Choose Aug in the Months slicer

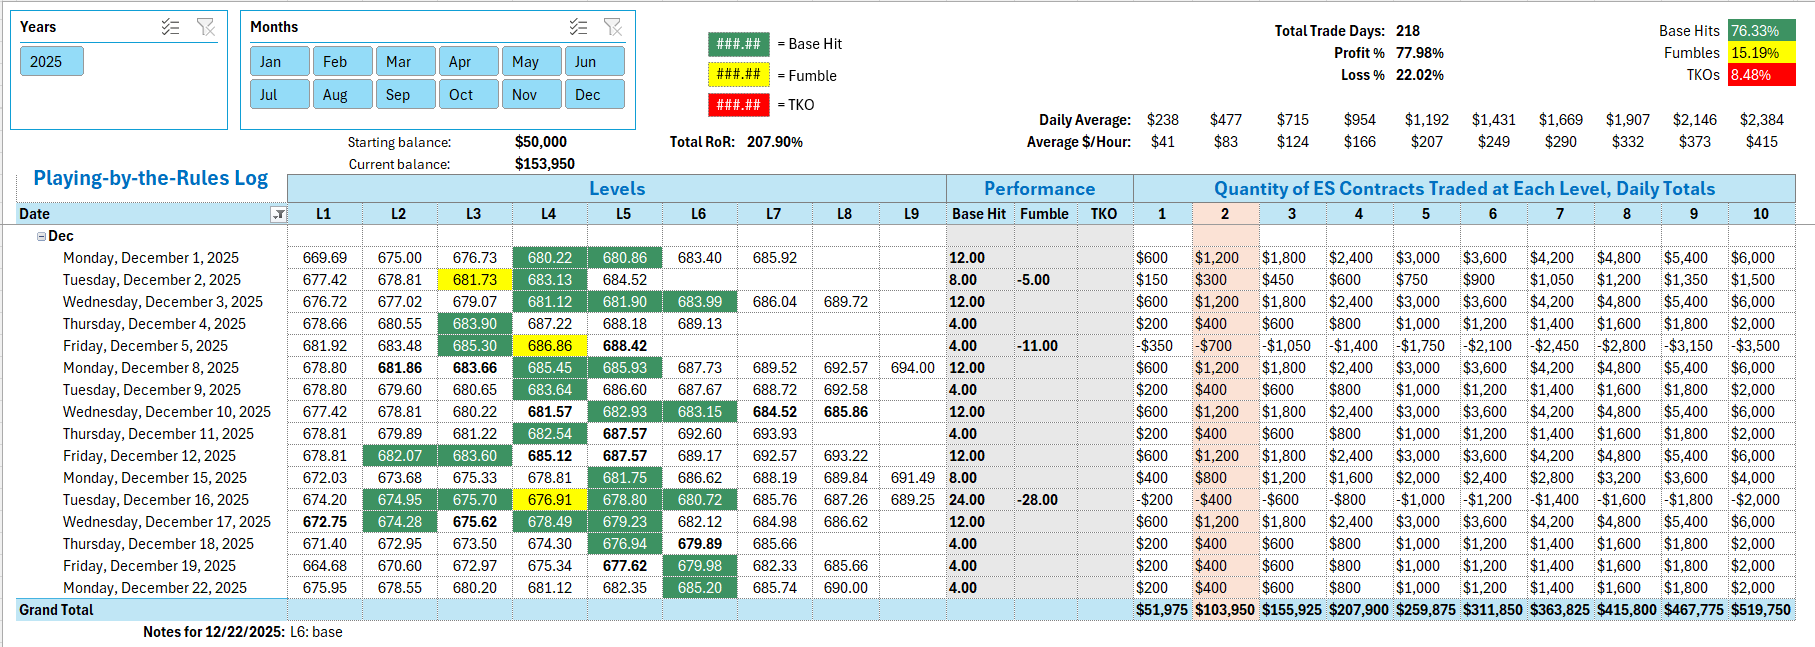click(342, 95)
